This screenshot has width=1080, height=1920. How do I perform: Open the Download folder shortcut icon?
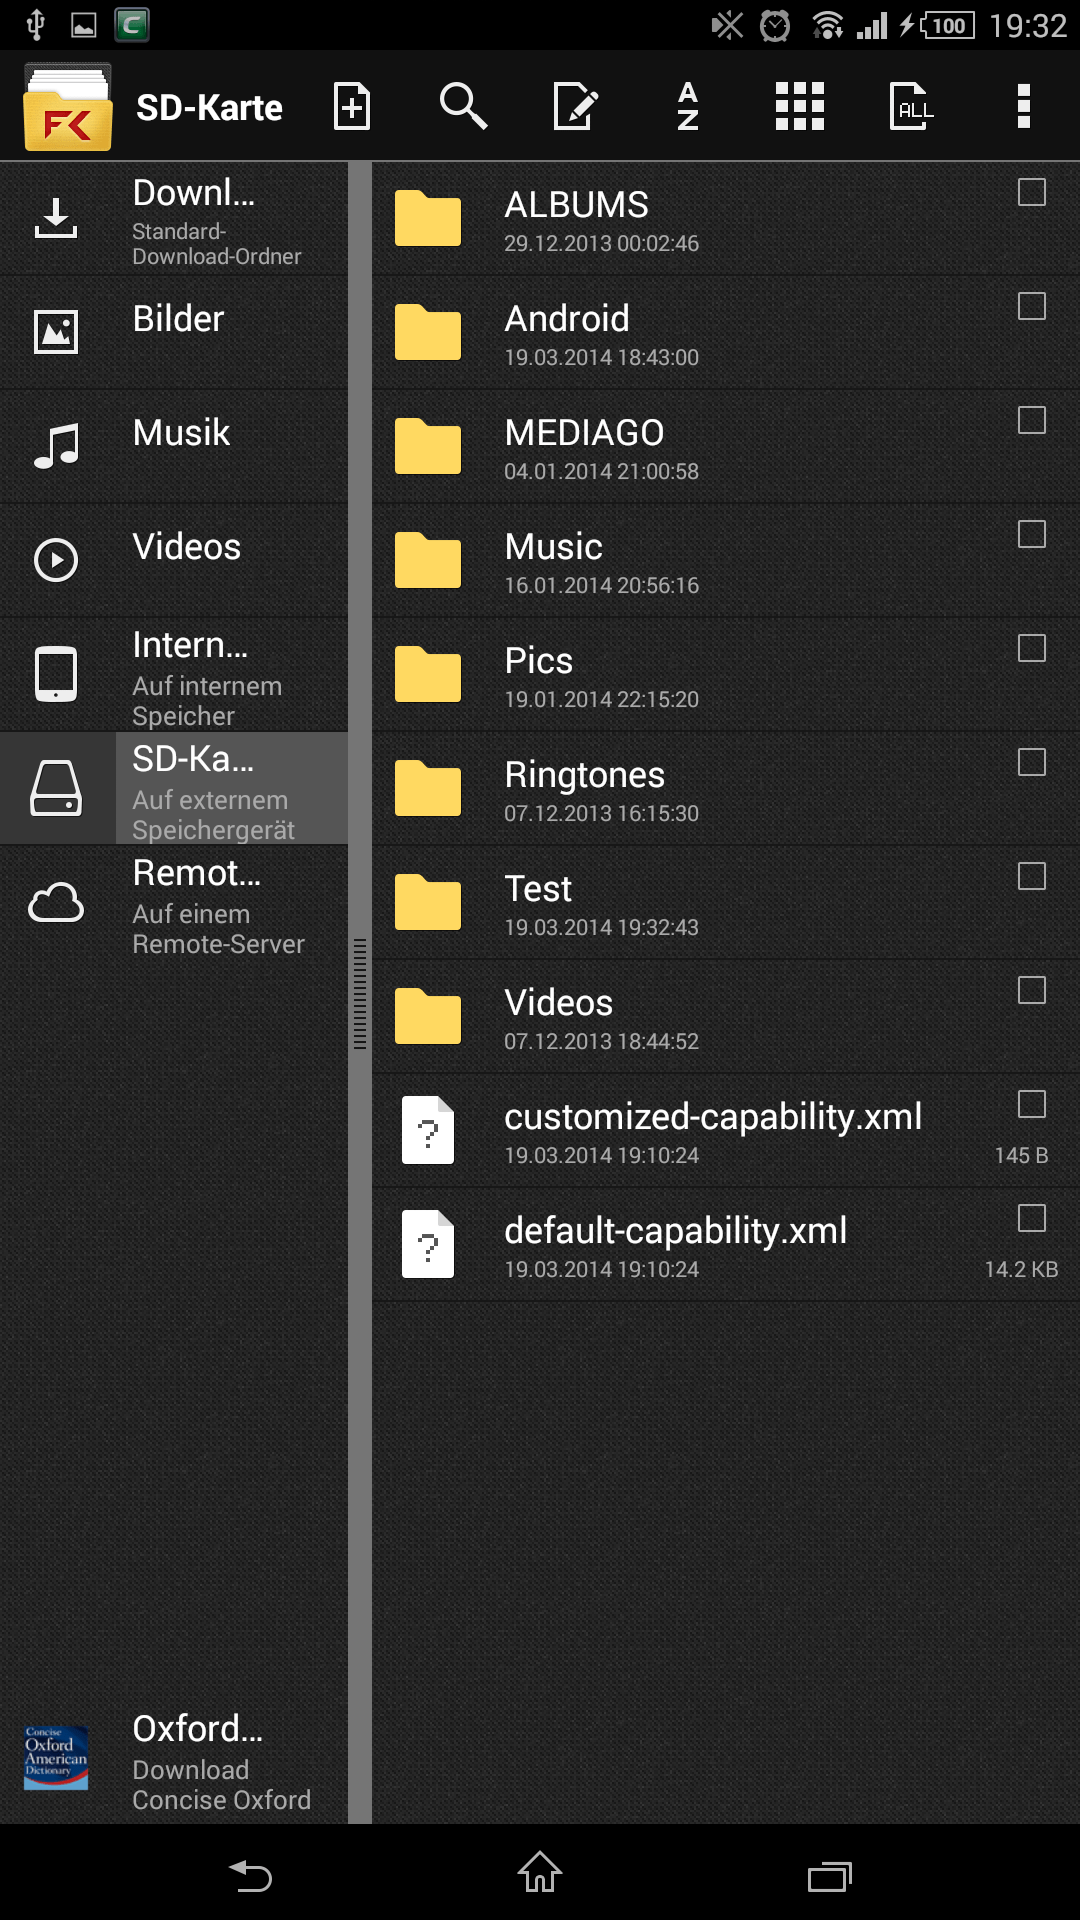pos(56,218)
